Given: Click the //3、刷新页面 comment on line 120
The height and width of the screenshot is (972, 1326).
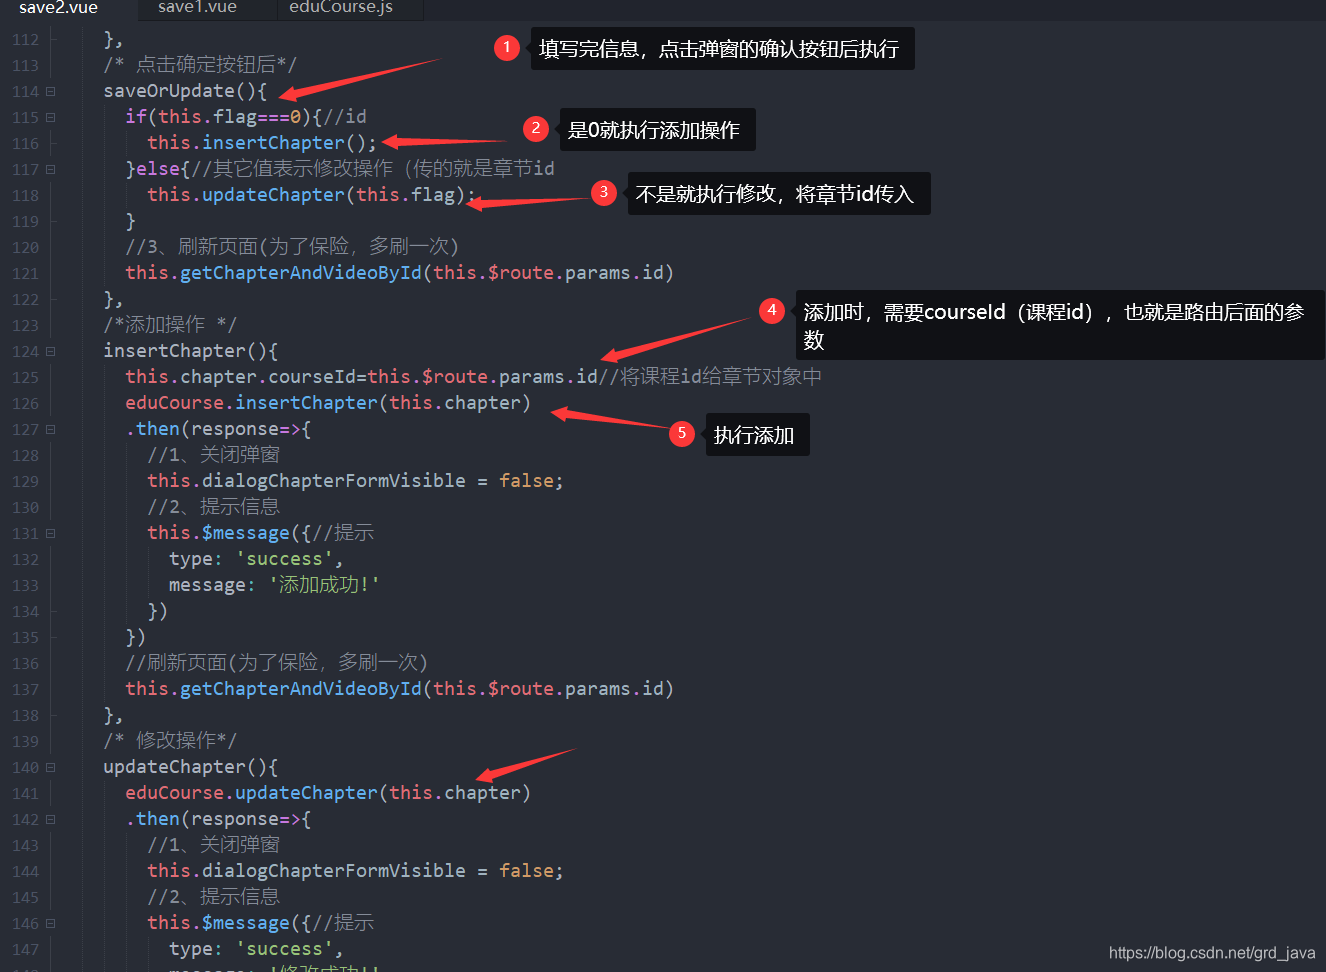Looking at the screenshot, I should 292,247.
